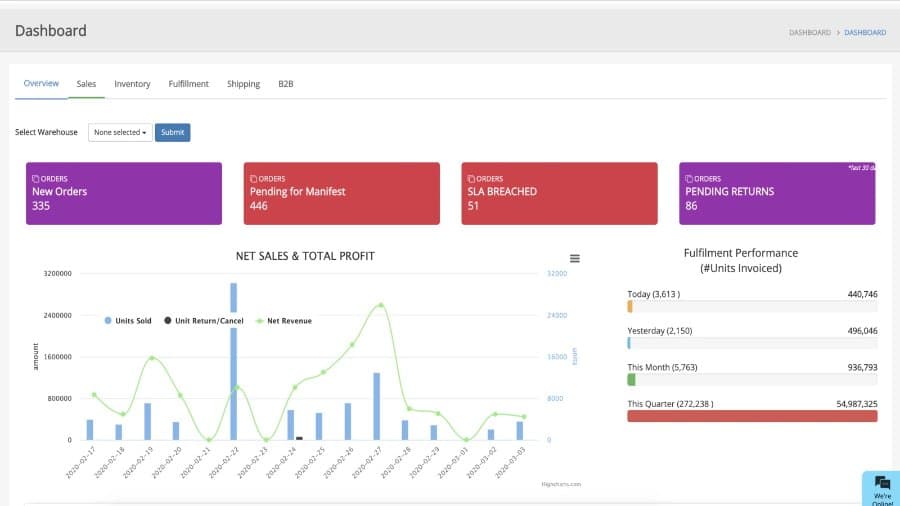This screenshot has height=506, width=900.
Task: Open the We're Online chat widget
Action: pyautogui.click(x=882, y=489)
